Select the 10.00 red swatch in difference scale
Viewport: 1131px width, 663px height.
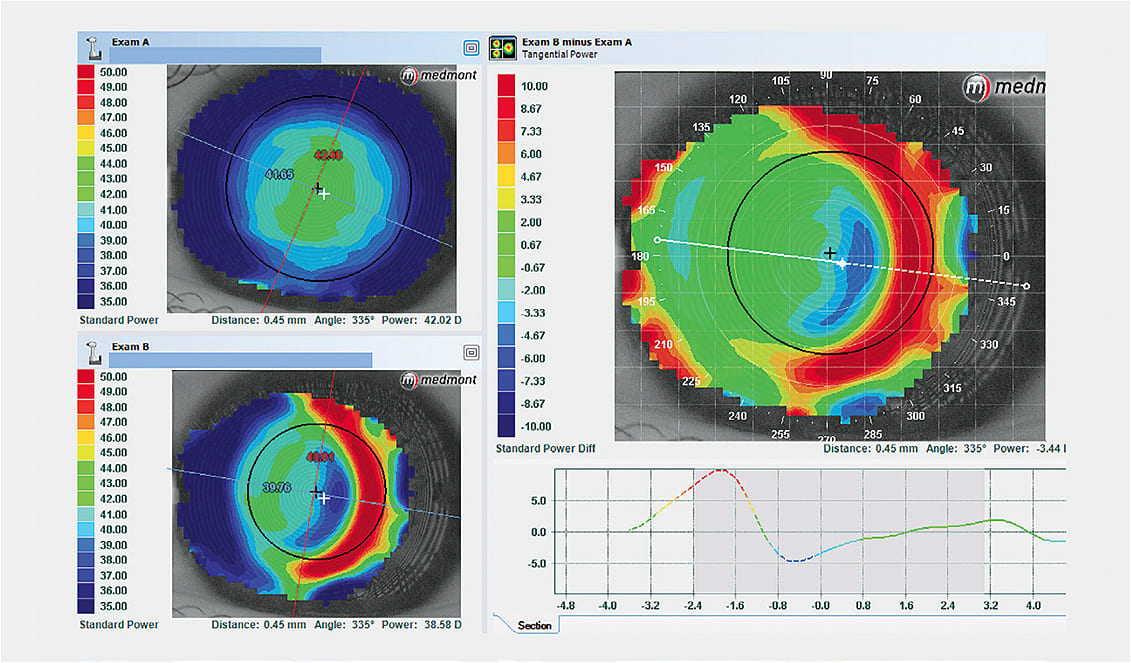(x=504, y=86)
